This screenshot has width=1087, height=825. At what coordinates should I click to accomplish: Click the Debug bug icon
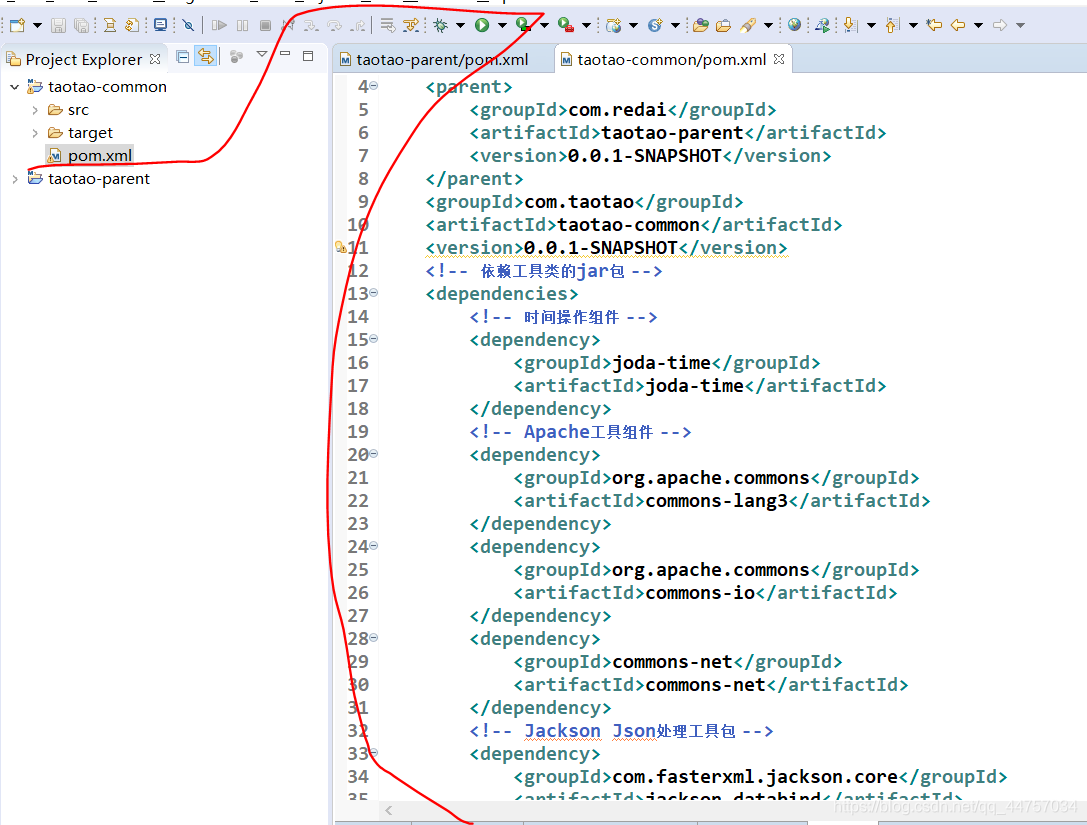click(440, 26)
